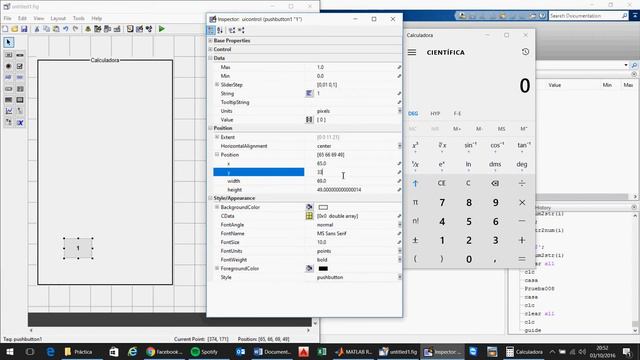Open the Start menu on taskbar
640x360 pixels.
10,352
